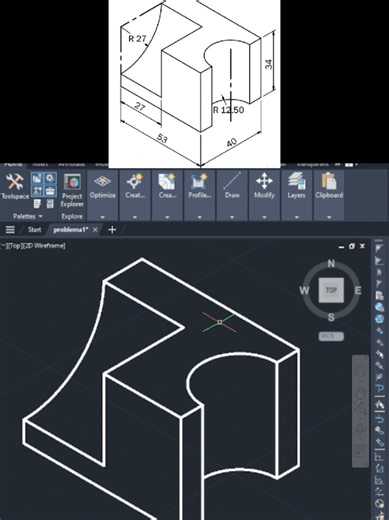Click the stacked-pages icon in the right toolbar
This screenshot has width=389, height=520.
(380, 296)
